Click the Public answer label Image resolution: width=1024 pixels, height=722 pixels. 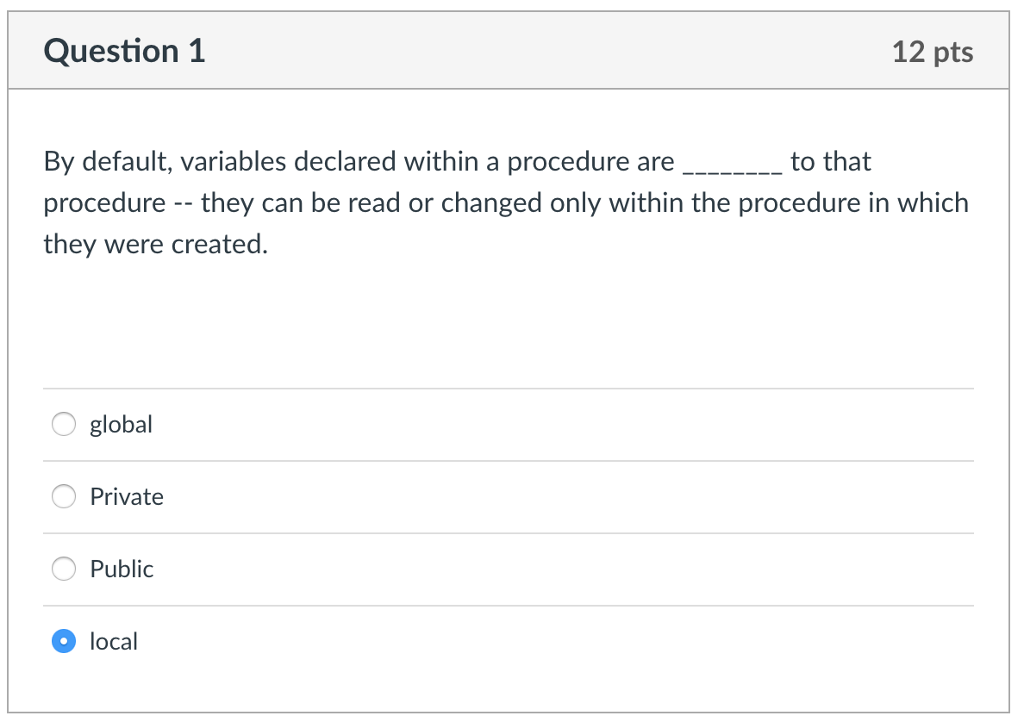121,568
